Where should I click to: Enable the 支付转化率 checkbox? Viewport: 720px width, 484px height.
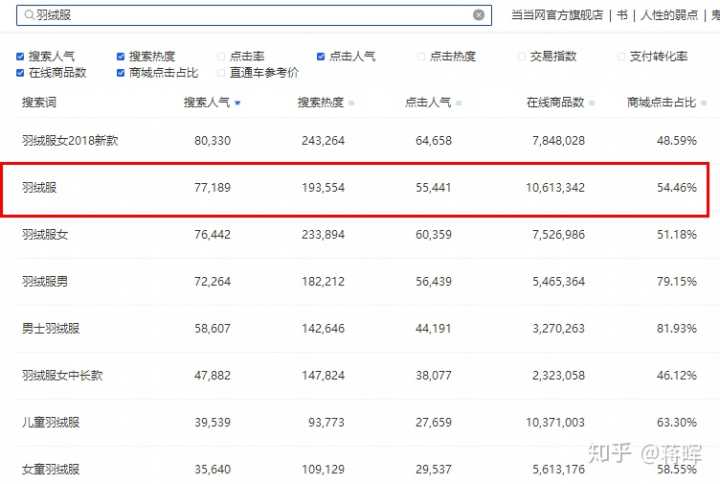621,56
